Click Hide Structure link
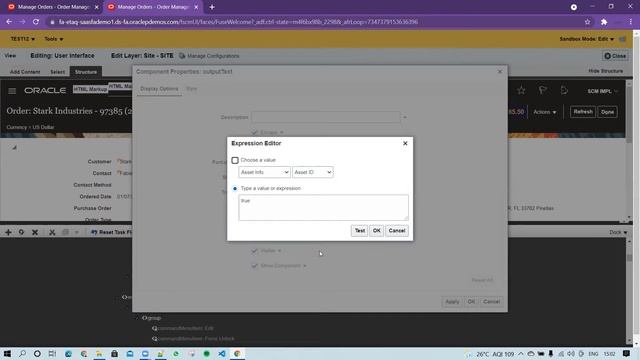Viewport: 640px width, 360px height. [x=606, y=71]
